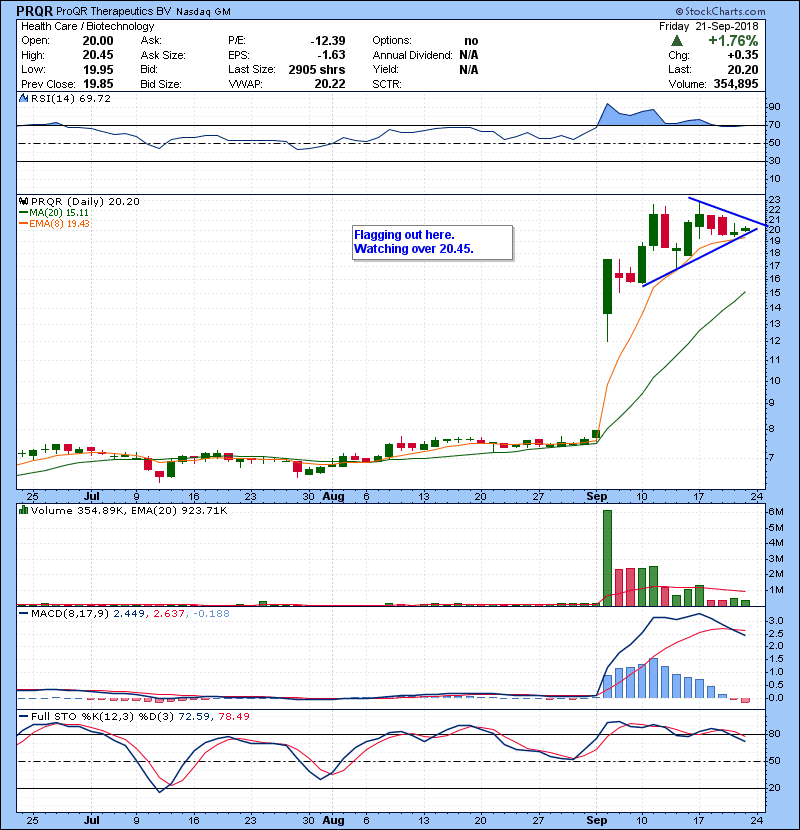
Task: Select the EPS value -1.63
Action: [x=331, y=55]
